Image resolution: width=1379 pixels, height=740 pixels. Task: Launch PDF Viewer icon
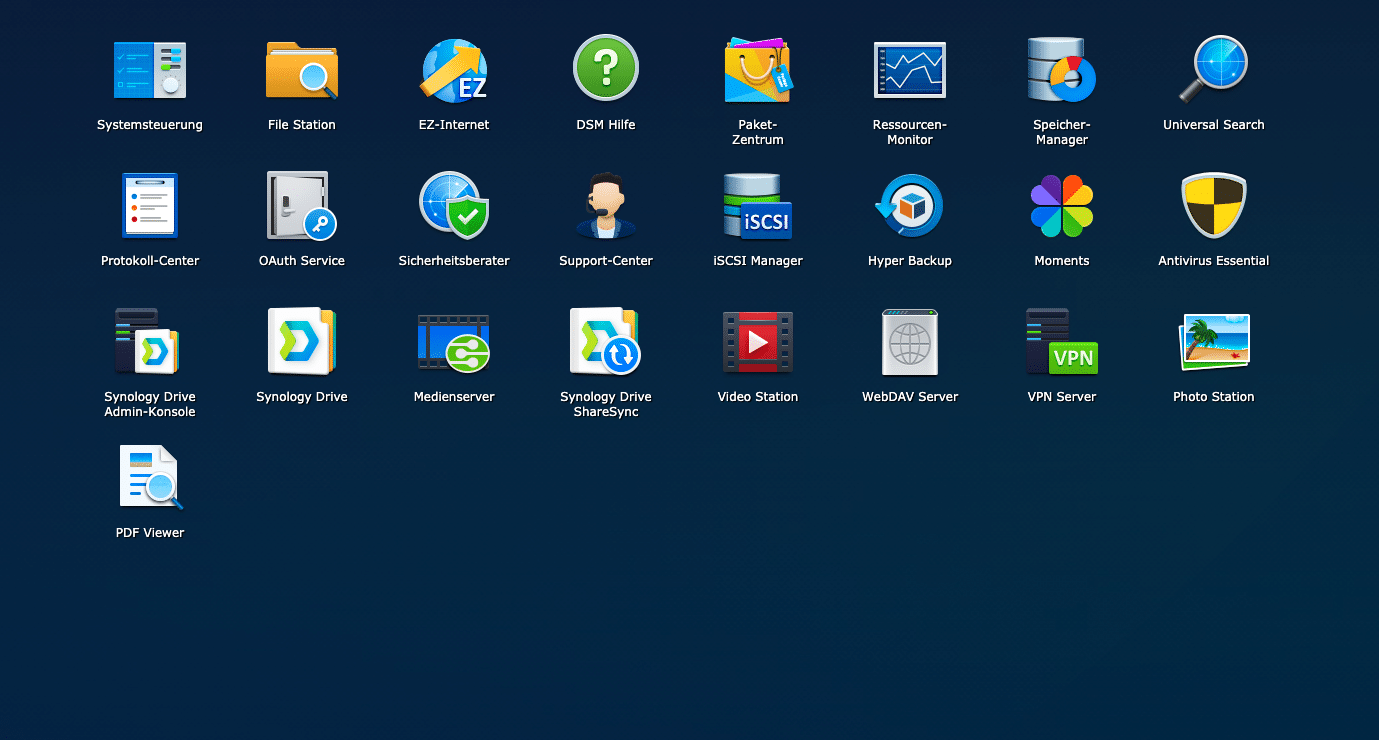pos(150,478)
